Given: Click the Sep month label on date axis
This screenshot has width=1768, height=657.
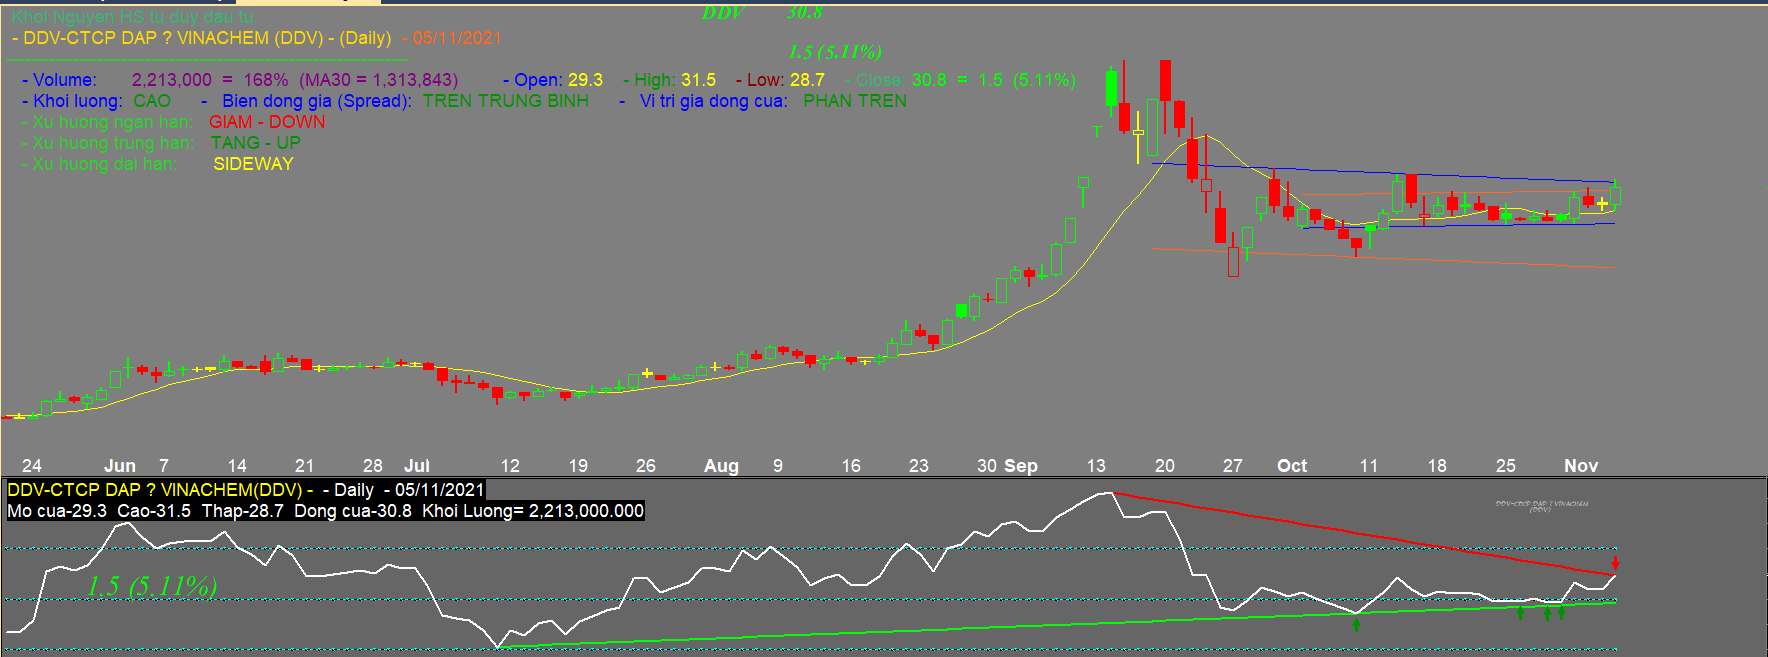Looking at the screenshot, I should (1020, 466).
